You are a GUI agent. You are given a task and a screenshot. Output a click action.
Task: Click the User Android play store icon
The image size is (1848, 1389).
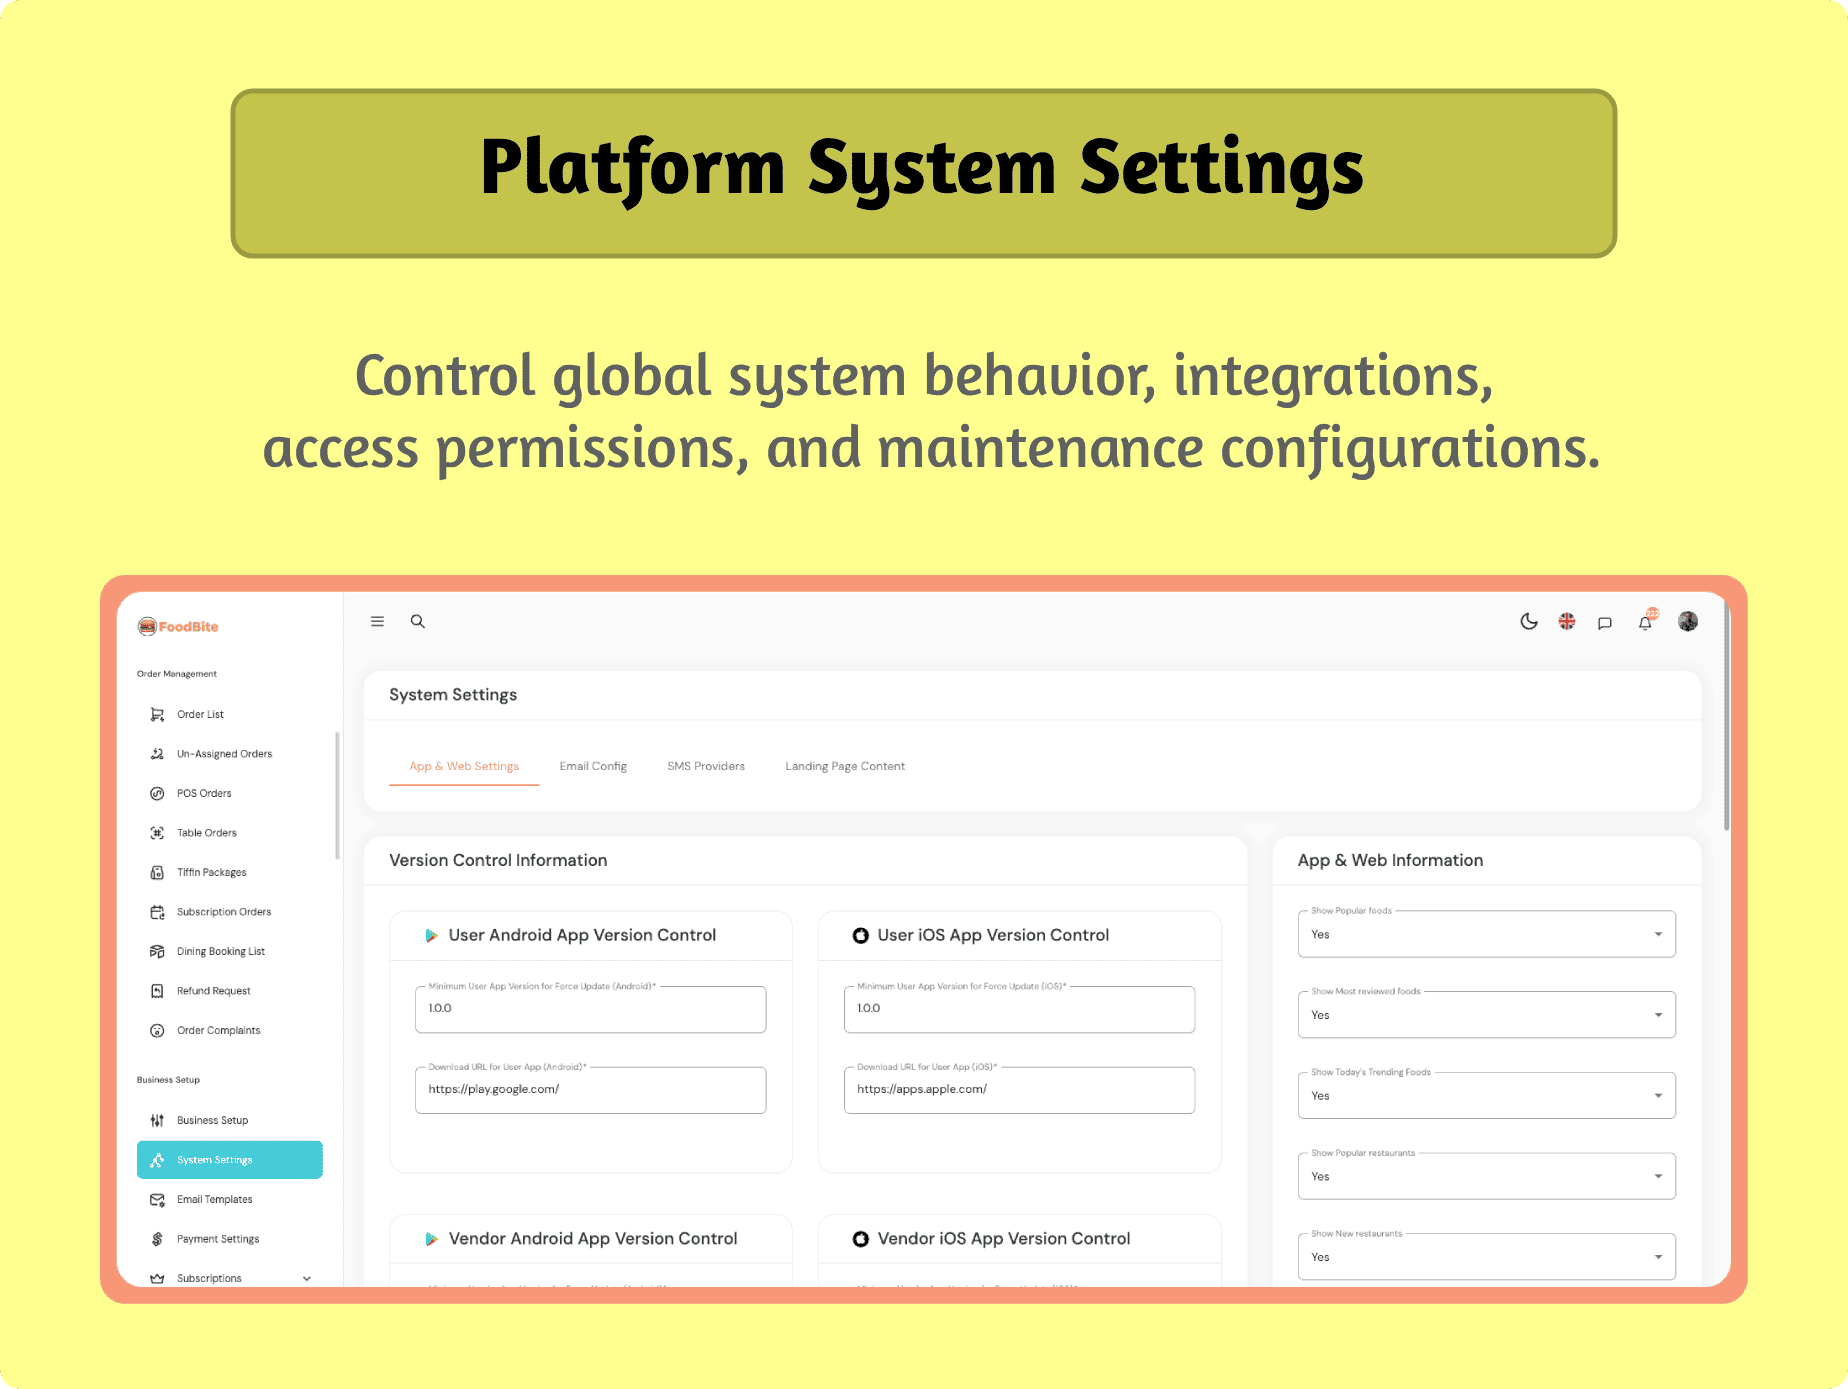click(x=431, y=936)
